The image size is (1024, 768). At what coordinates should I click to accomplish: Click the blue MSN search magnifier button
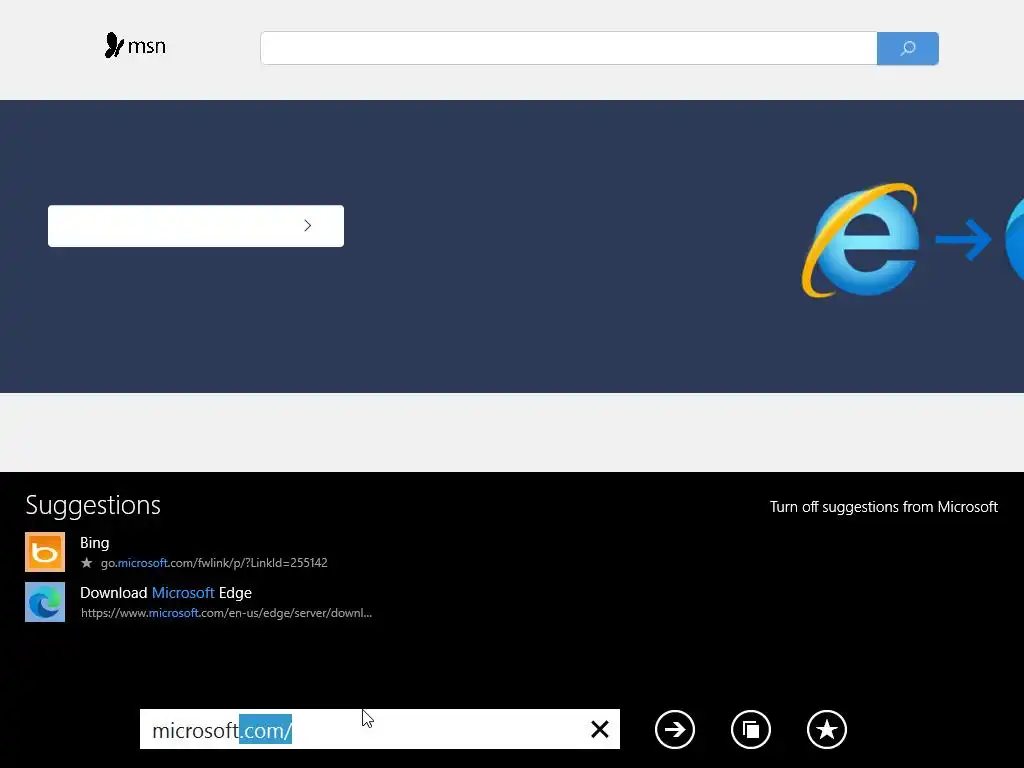[x=908, y=48]
